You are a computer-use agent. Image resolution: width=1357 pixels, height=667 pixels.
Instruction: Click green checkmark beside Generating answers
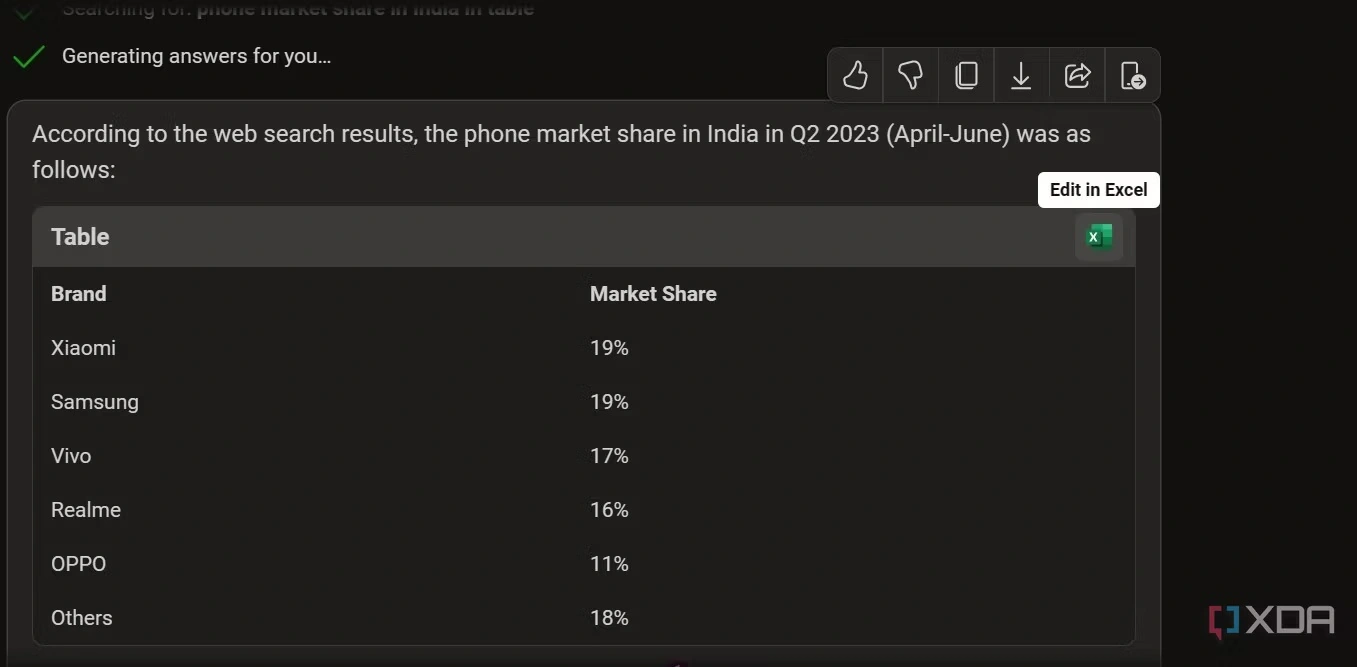(29, 57)
